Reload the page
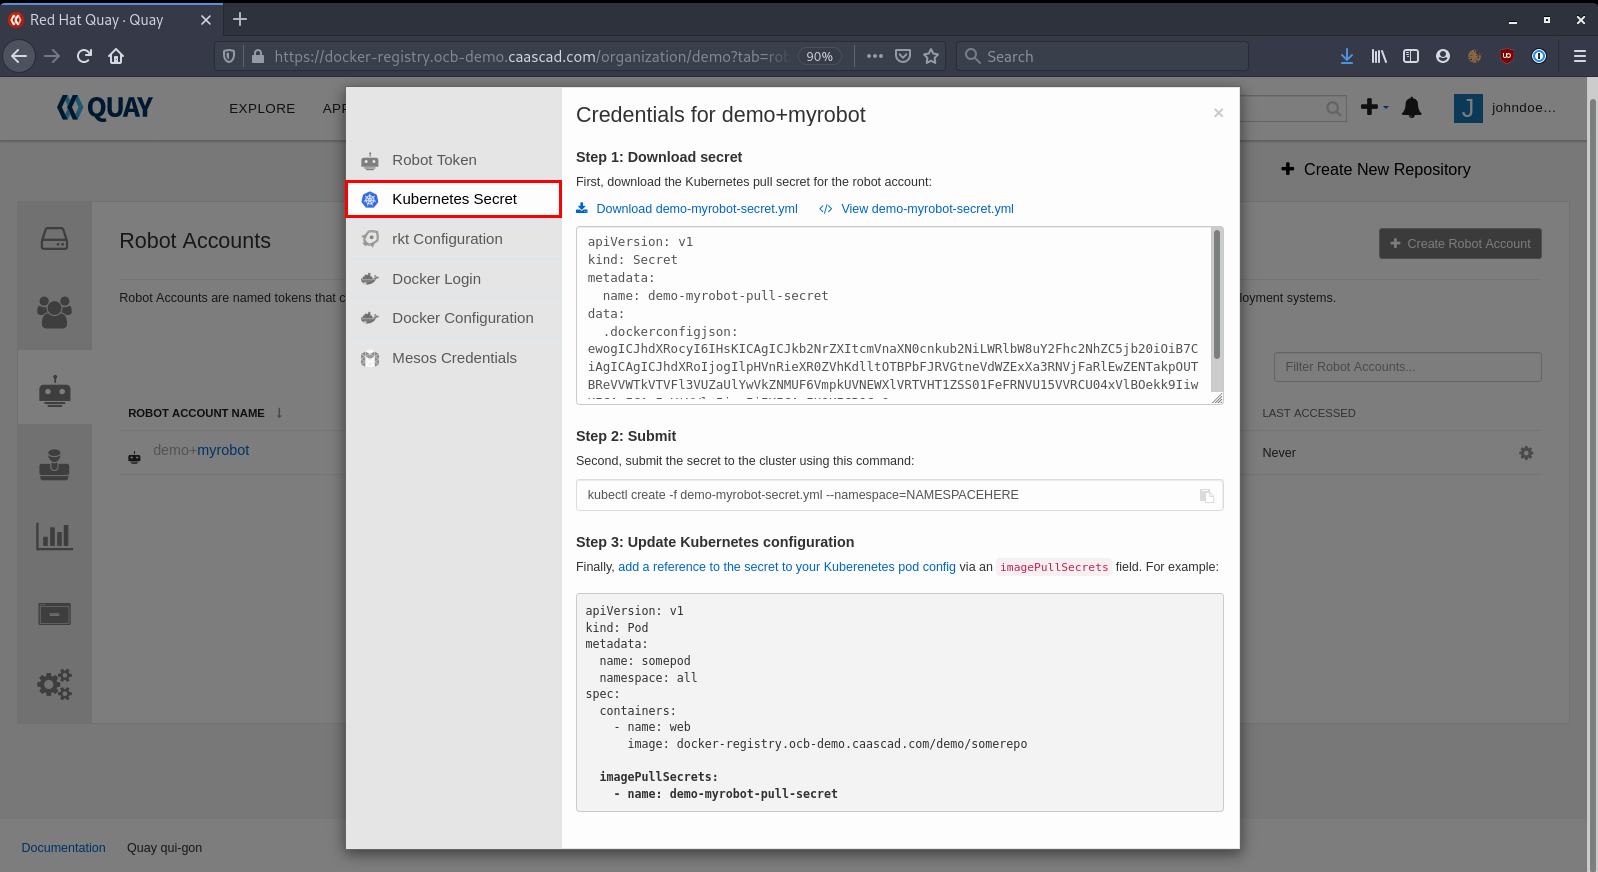This screenshot has width=1598, height=872. pyautogui.click(x=84, y=56)
